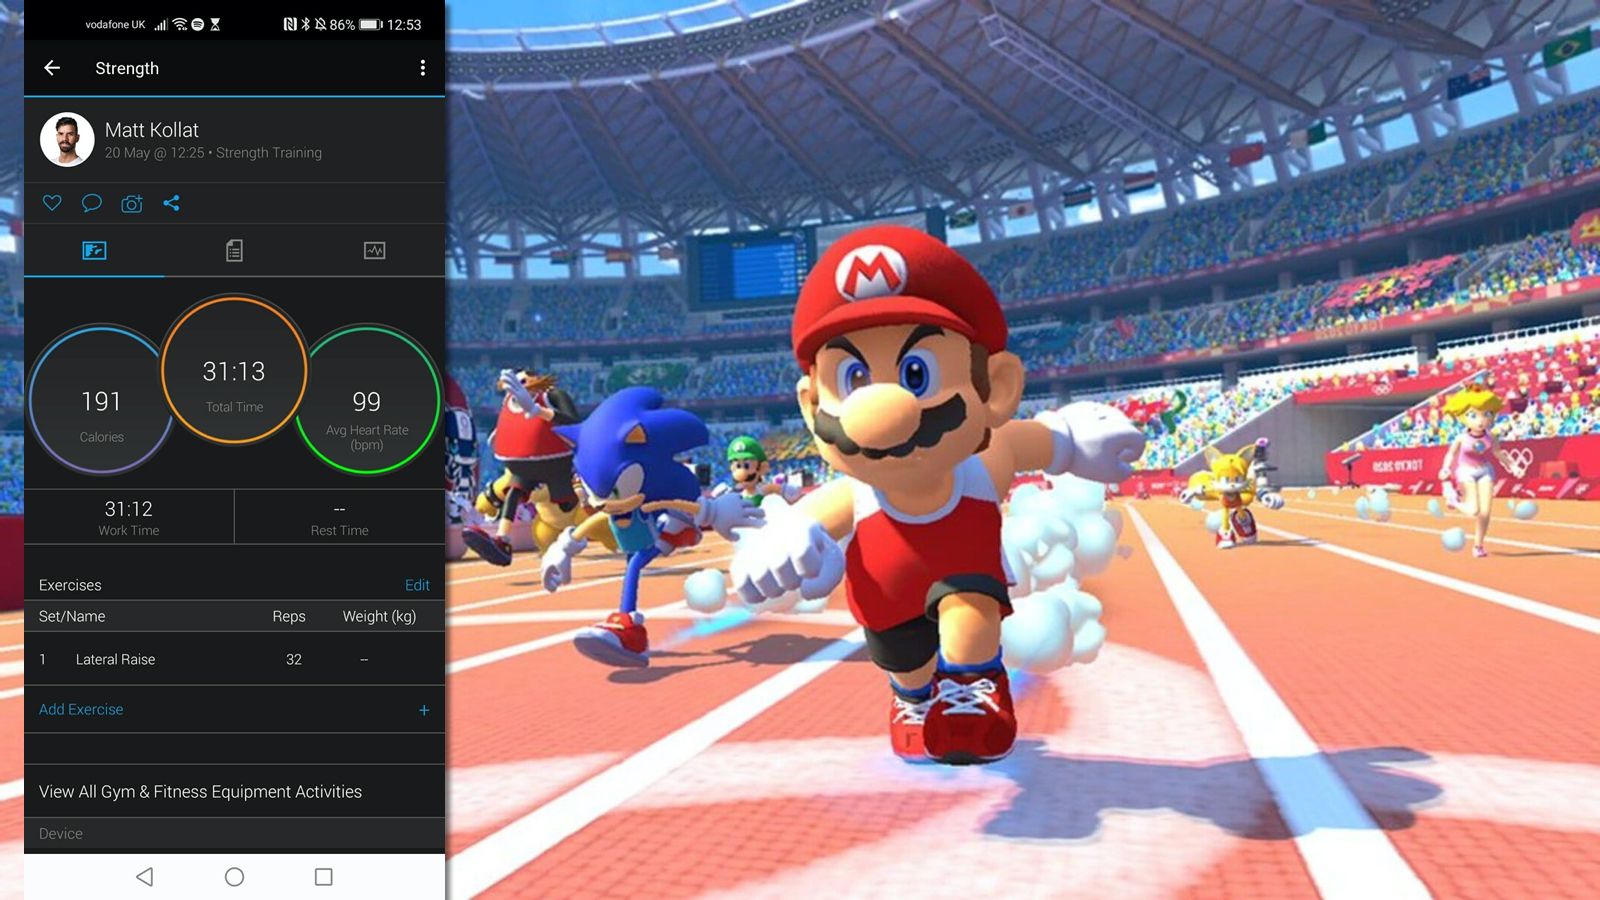This screenshot has height=900, width=1600.
Task: Open the three-dot overflow menu
Action: (422, 67)
